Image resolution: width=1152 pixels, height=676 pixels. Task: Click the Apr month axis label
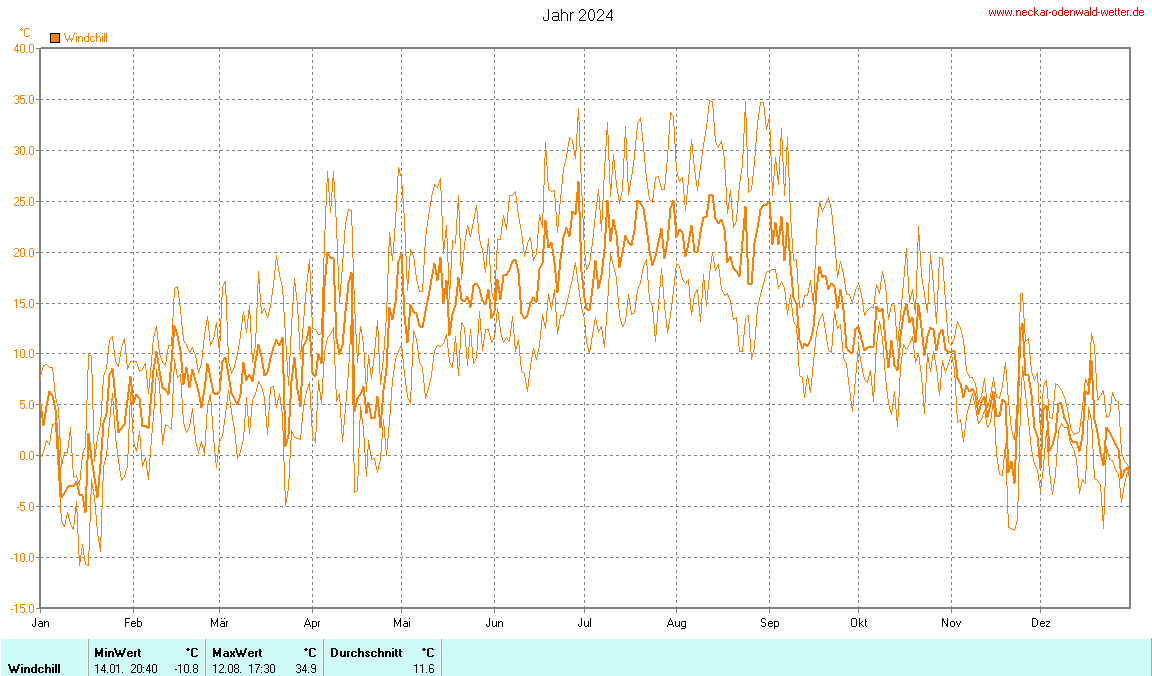pyautogui.click(x=312, y=622)
